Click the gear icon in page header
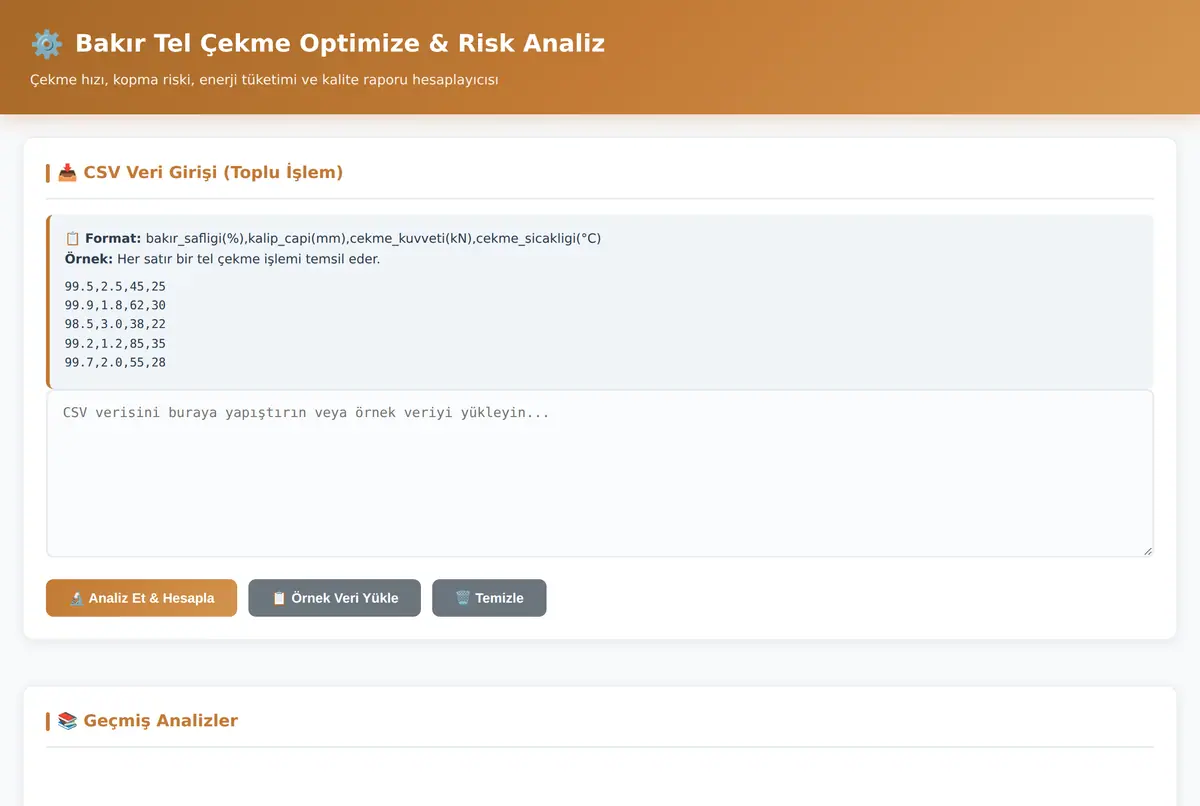 pos(46,44)
